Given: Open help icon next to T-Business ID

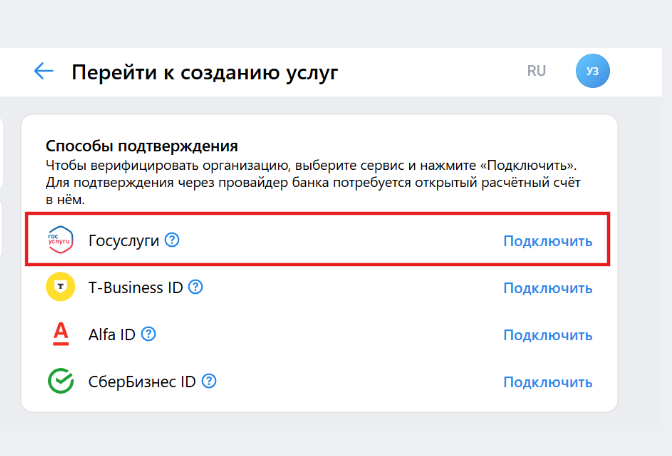Looking at the screenshot, I should pyautogui.click(x=195, y=287).
